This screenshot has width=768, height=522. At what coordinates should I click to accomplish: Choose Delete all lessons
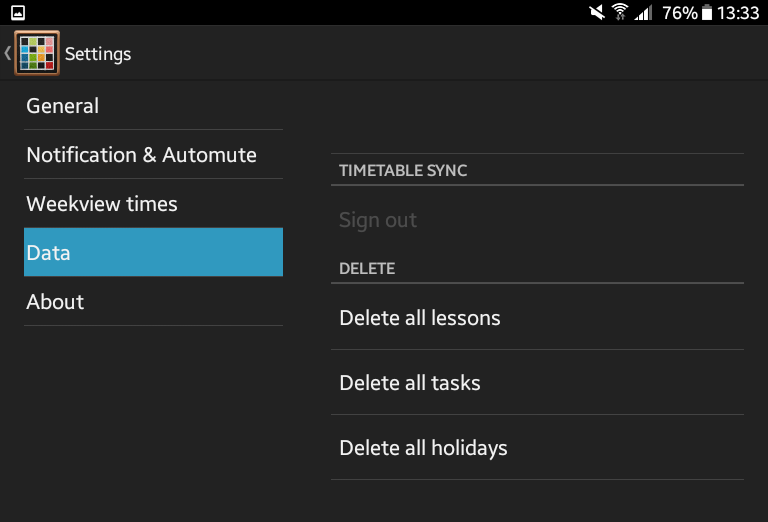pos(537,318)
